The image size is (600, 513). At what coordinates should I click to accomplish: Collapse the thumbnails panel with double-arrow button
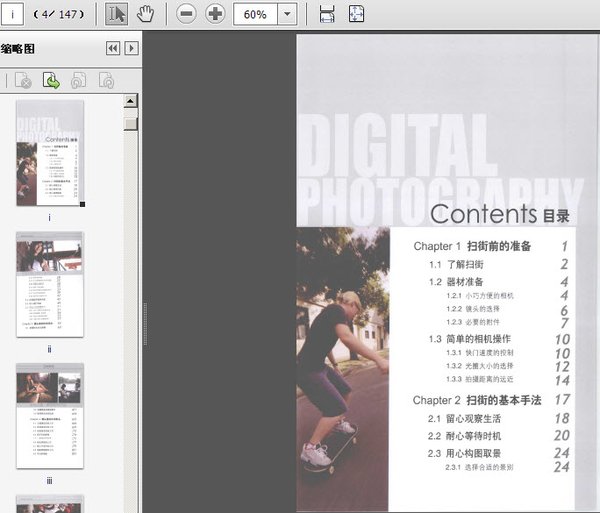pos(113,48)
